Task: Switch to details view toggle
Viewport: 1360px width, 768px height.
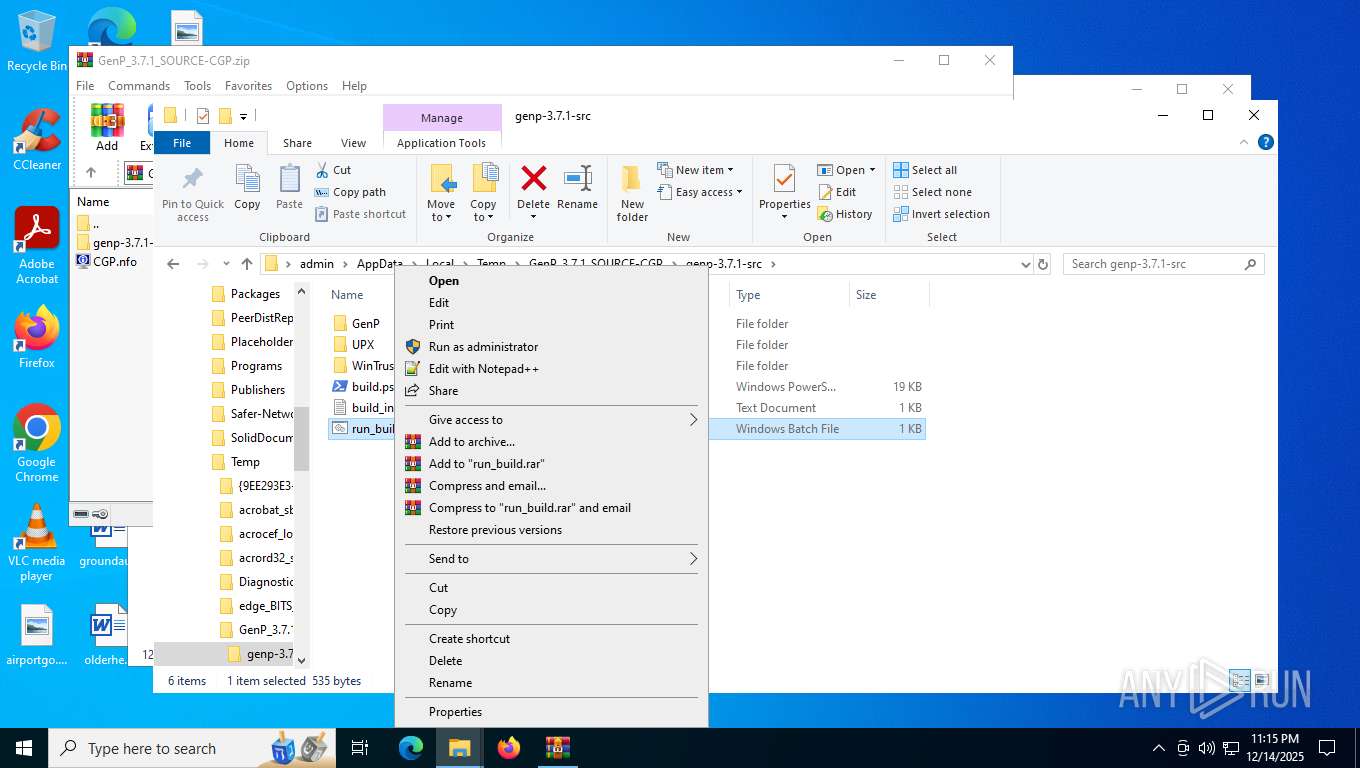Action: click(x=1240, y=680)
